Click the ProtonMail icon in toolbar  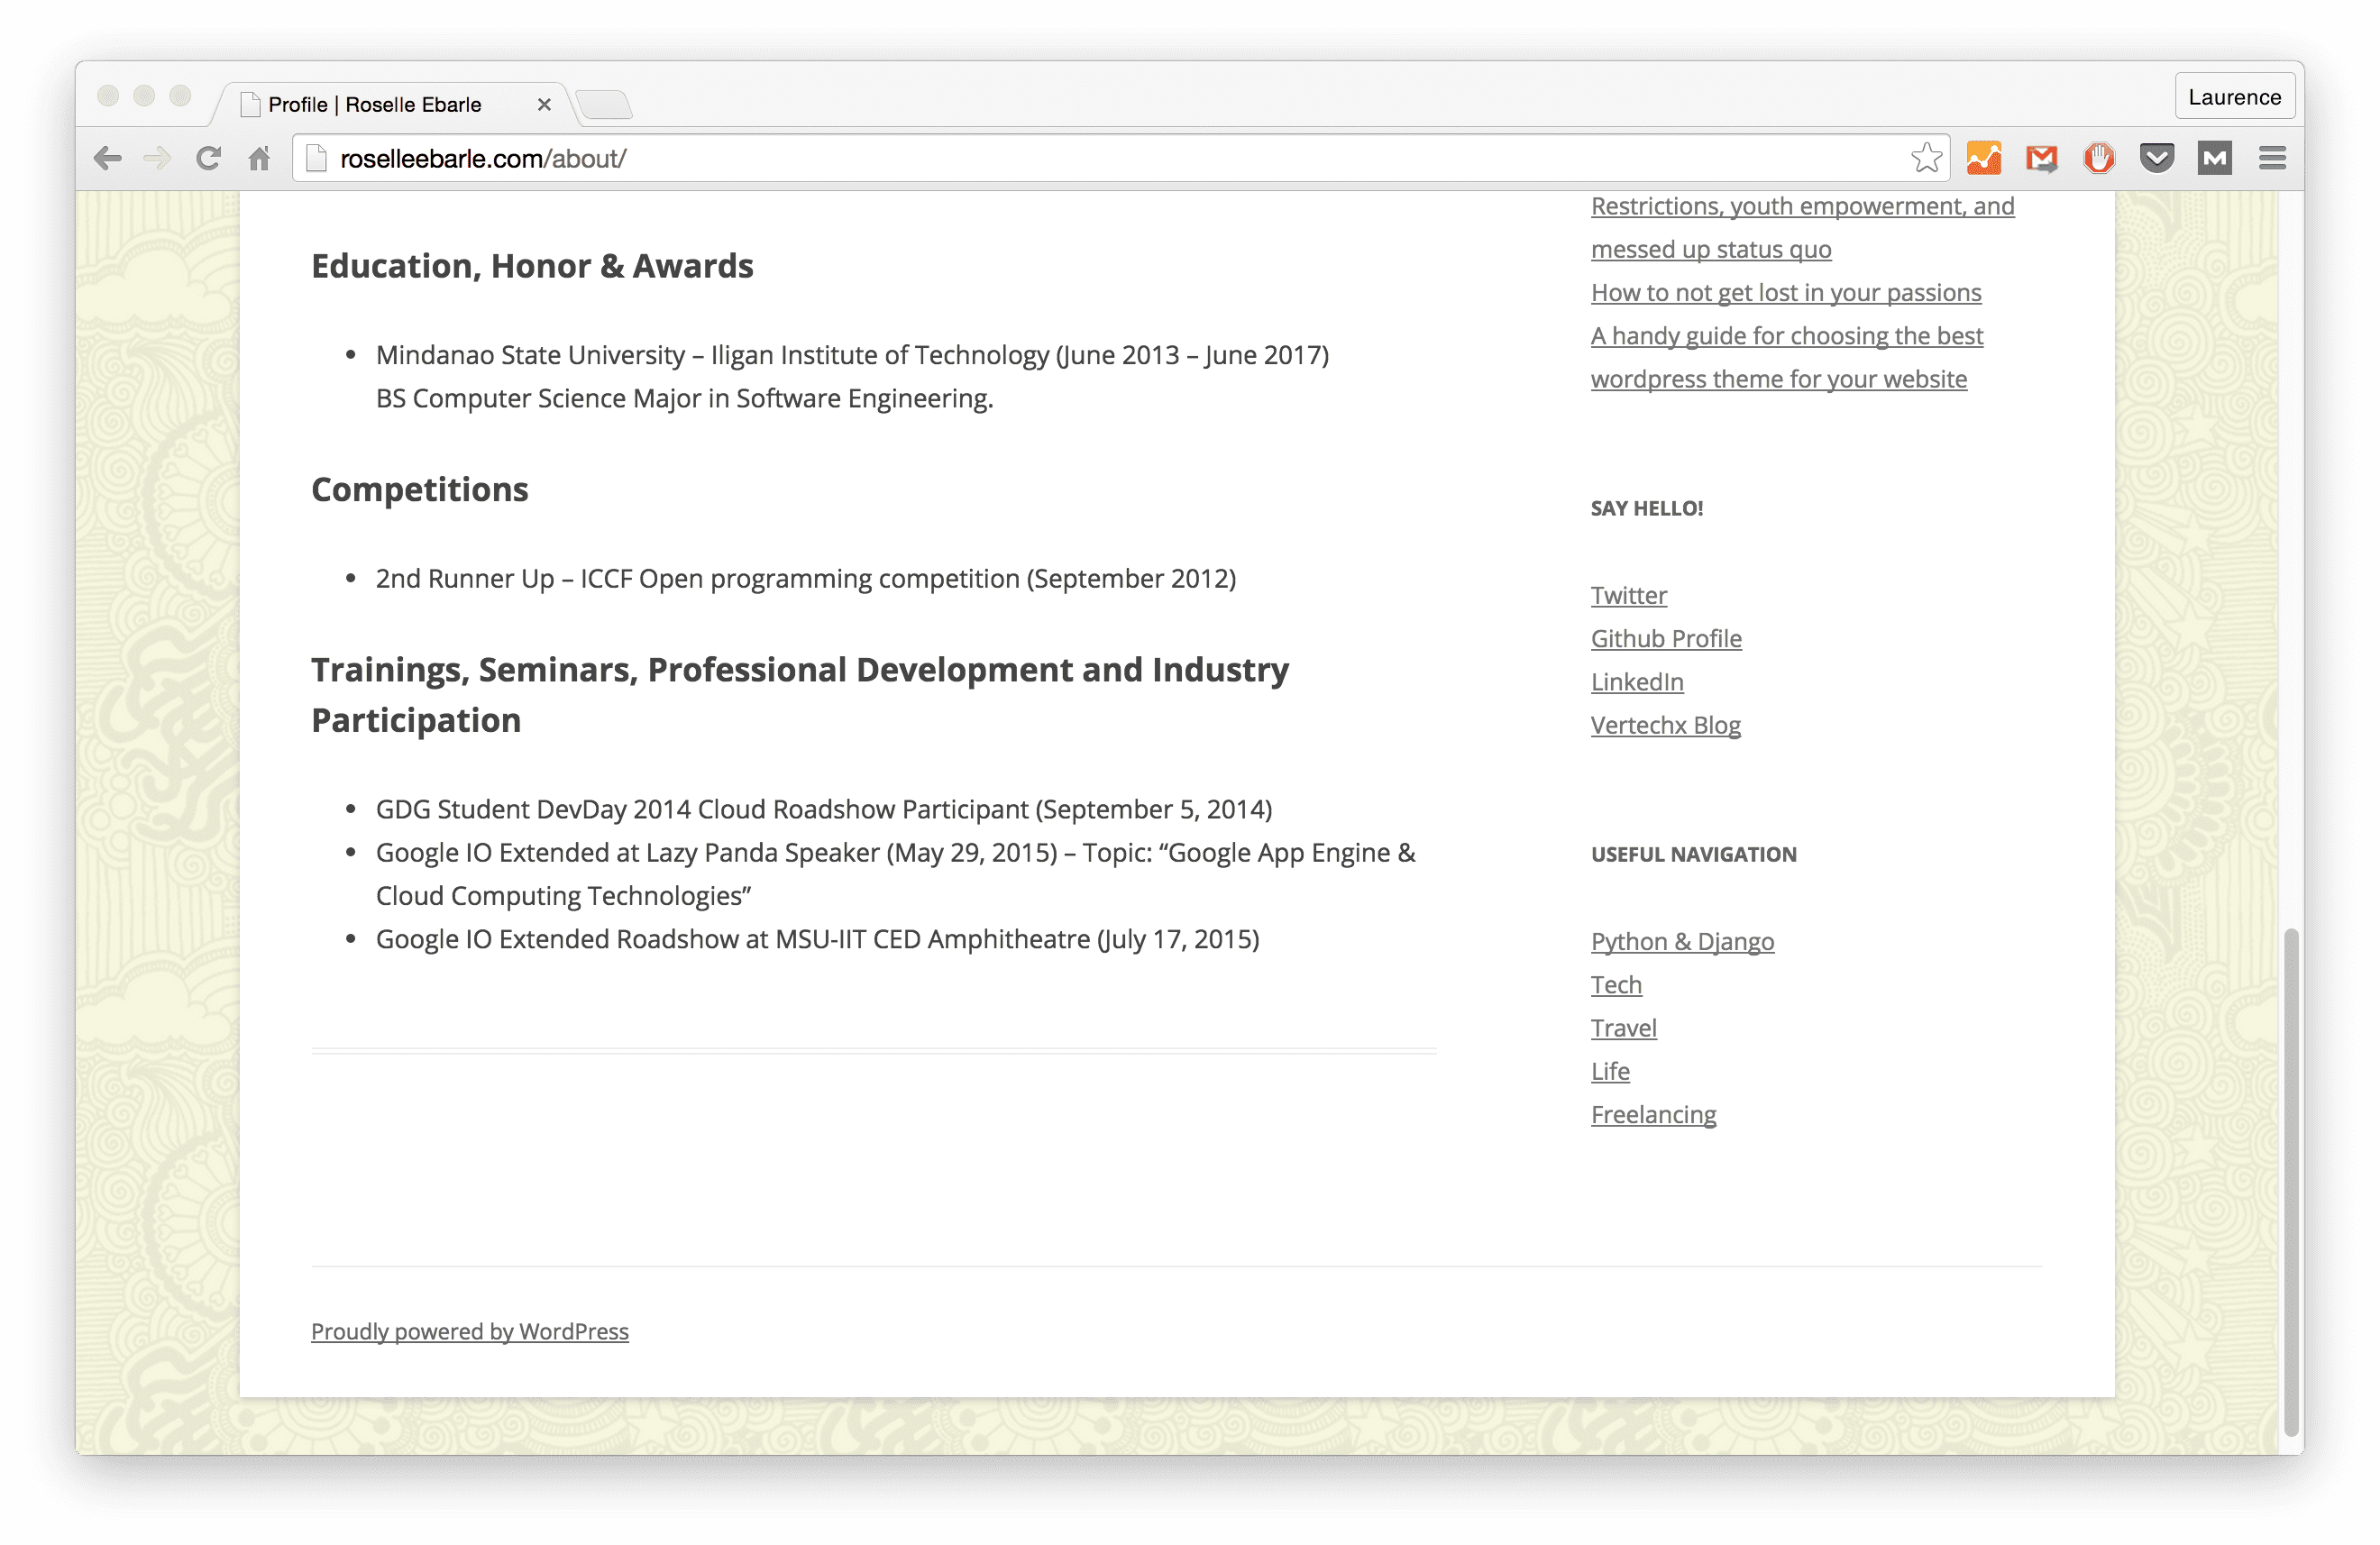[2213, 158]
